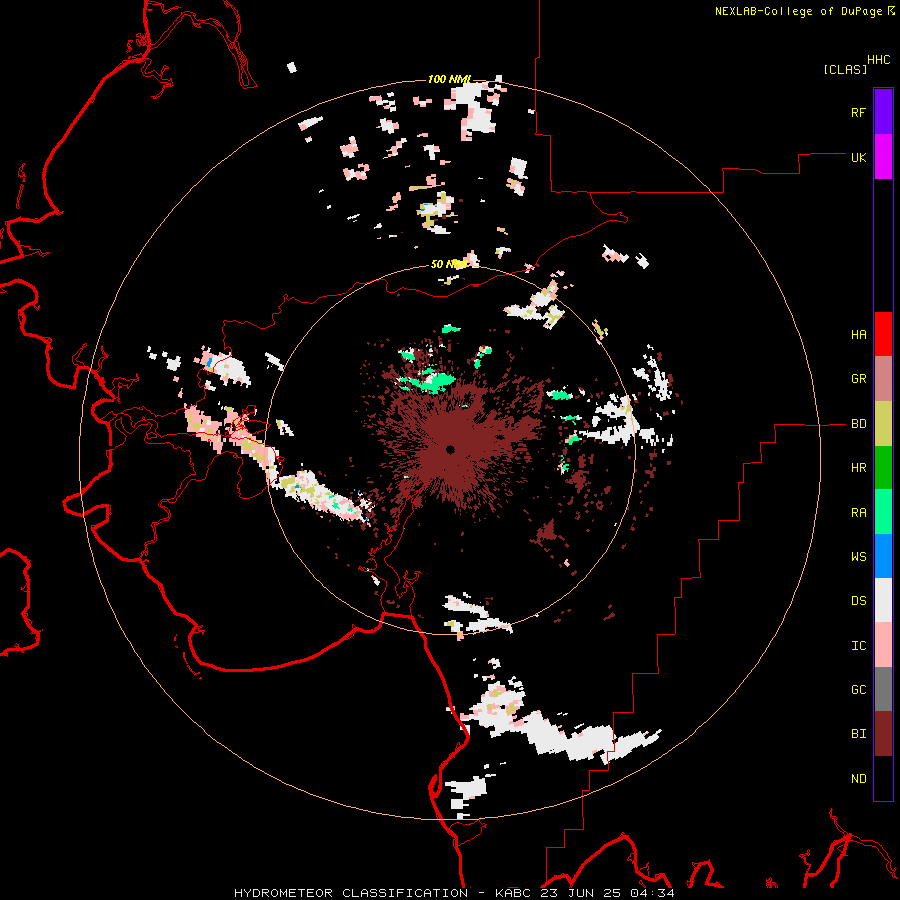Click the HA legend label
The width and height of the screenshot is (900, 900).
[x=858, y=335]
